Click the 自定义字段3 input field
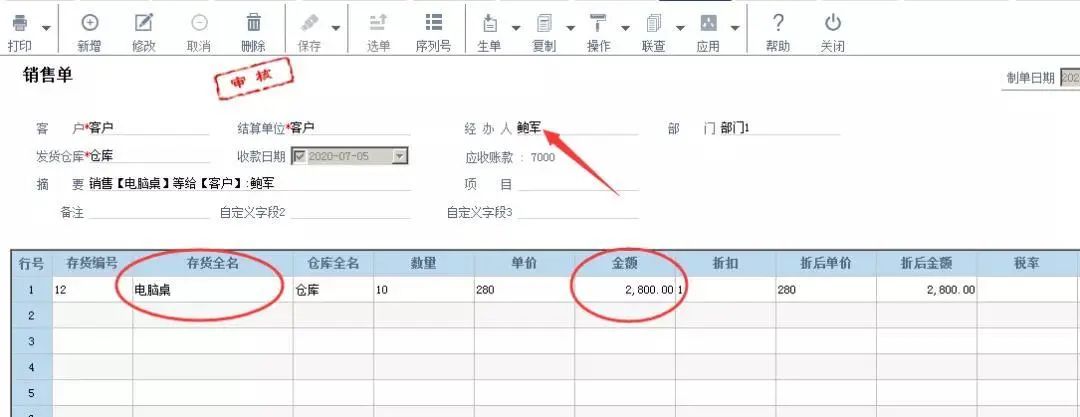1080x417 pixels. (579, 212)
